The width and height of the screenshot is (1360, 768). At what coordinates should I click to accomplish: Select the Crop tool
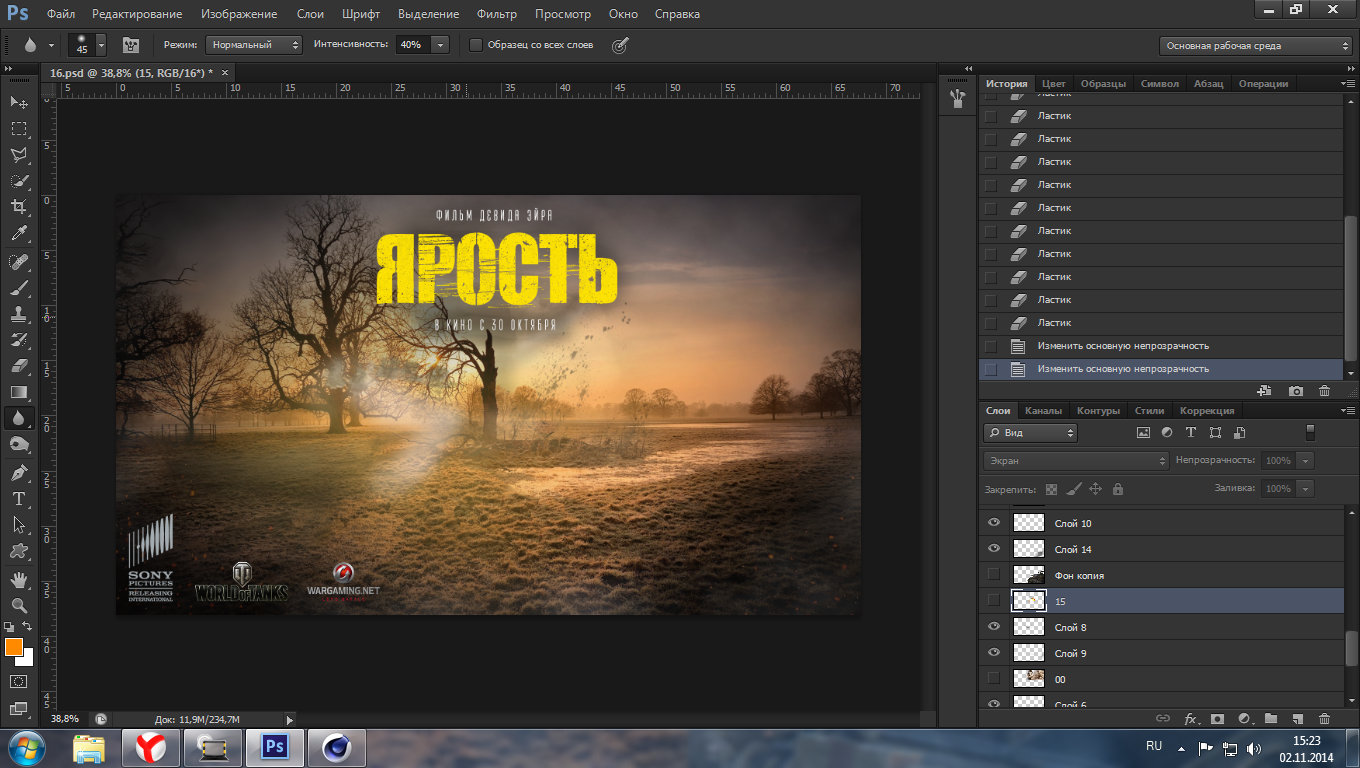pos(19,207)
